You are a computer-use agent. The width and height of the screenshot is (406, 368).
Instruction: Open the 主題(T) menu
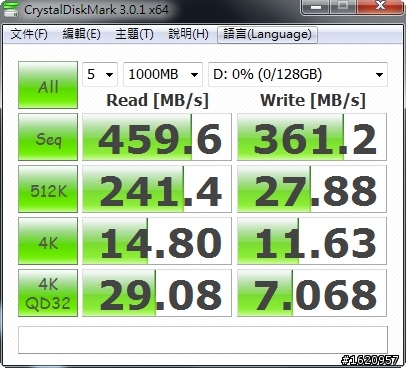tap(134, 34)
